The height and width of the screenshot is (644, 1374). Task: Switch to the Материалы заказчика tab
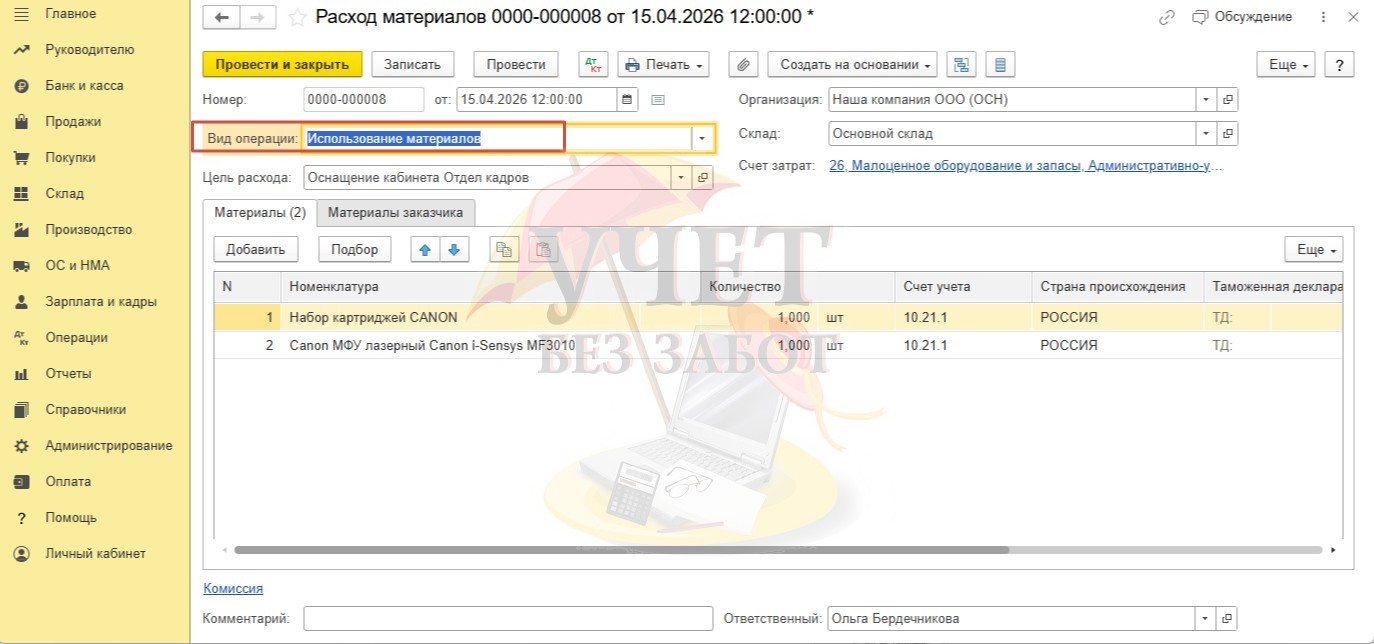click(395, 213)
